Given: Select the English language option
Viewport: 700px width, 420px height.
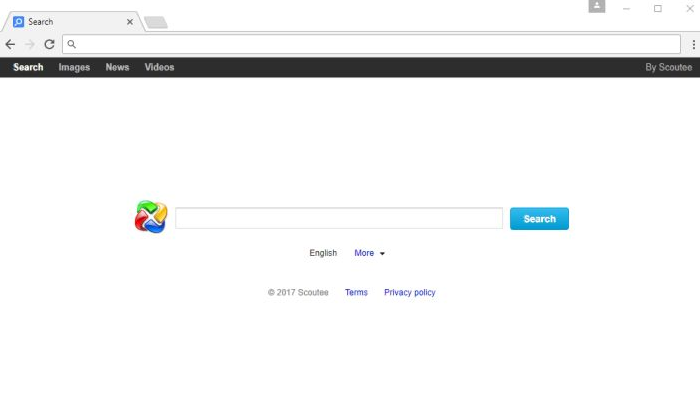Looking at the screenshot, I should (323, 253).
